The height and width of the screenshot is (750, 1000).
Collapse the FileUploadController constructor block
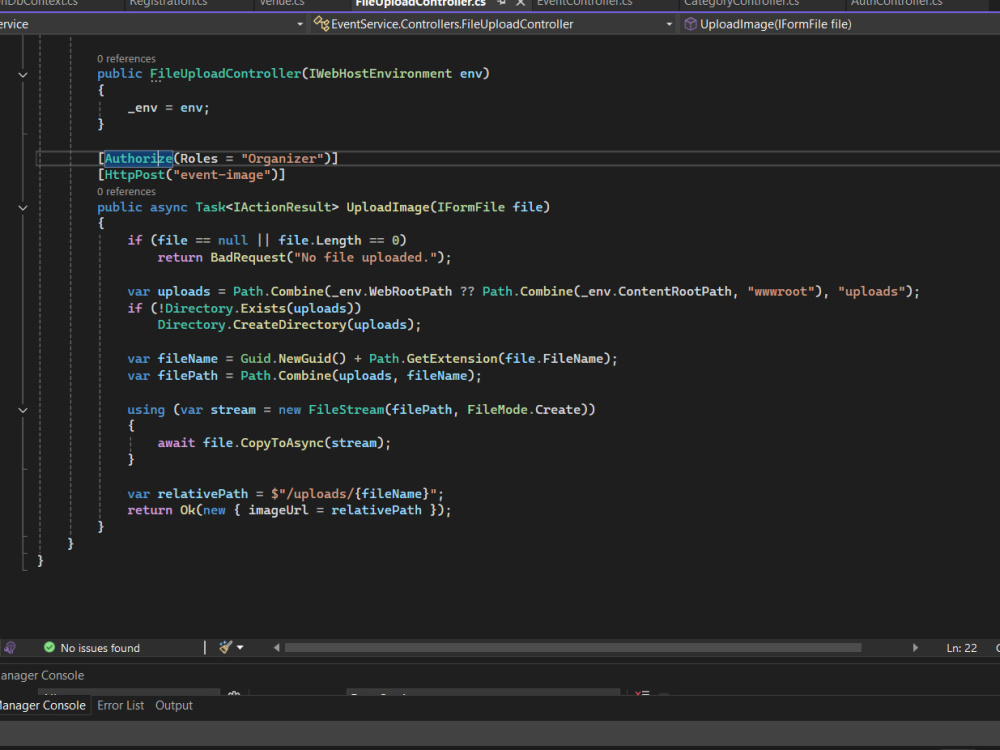click(23, 75)
